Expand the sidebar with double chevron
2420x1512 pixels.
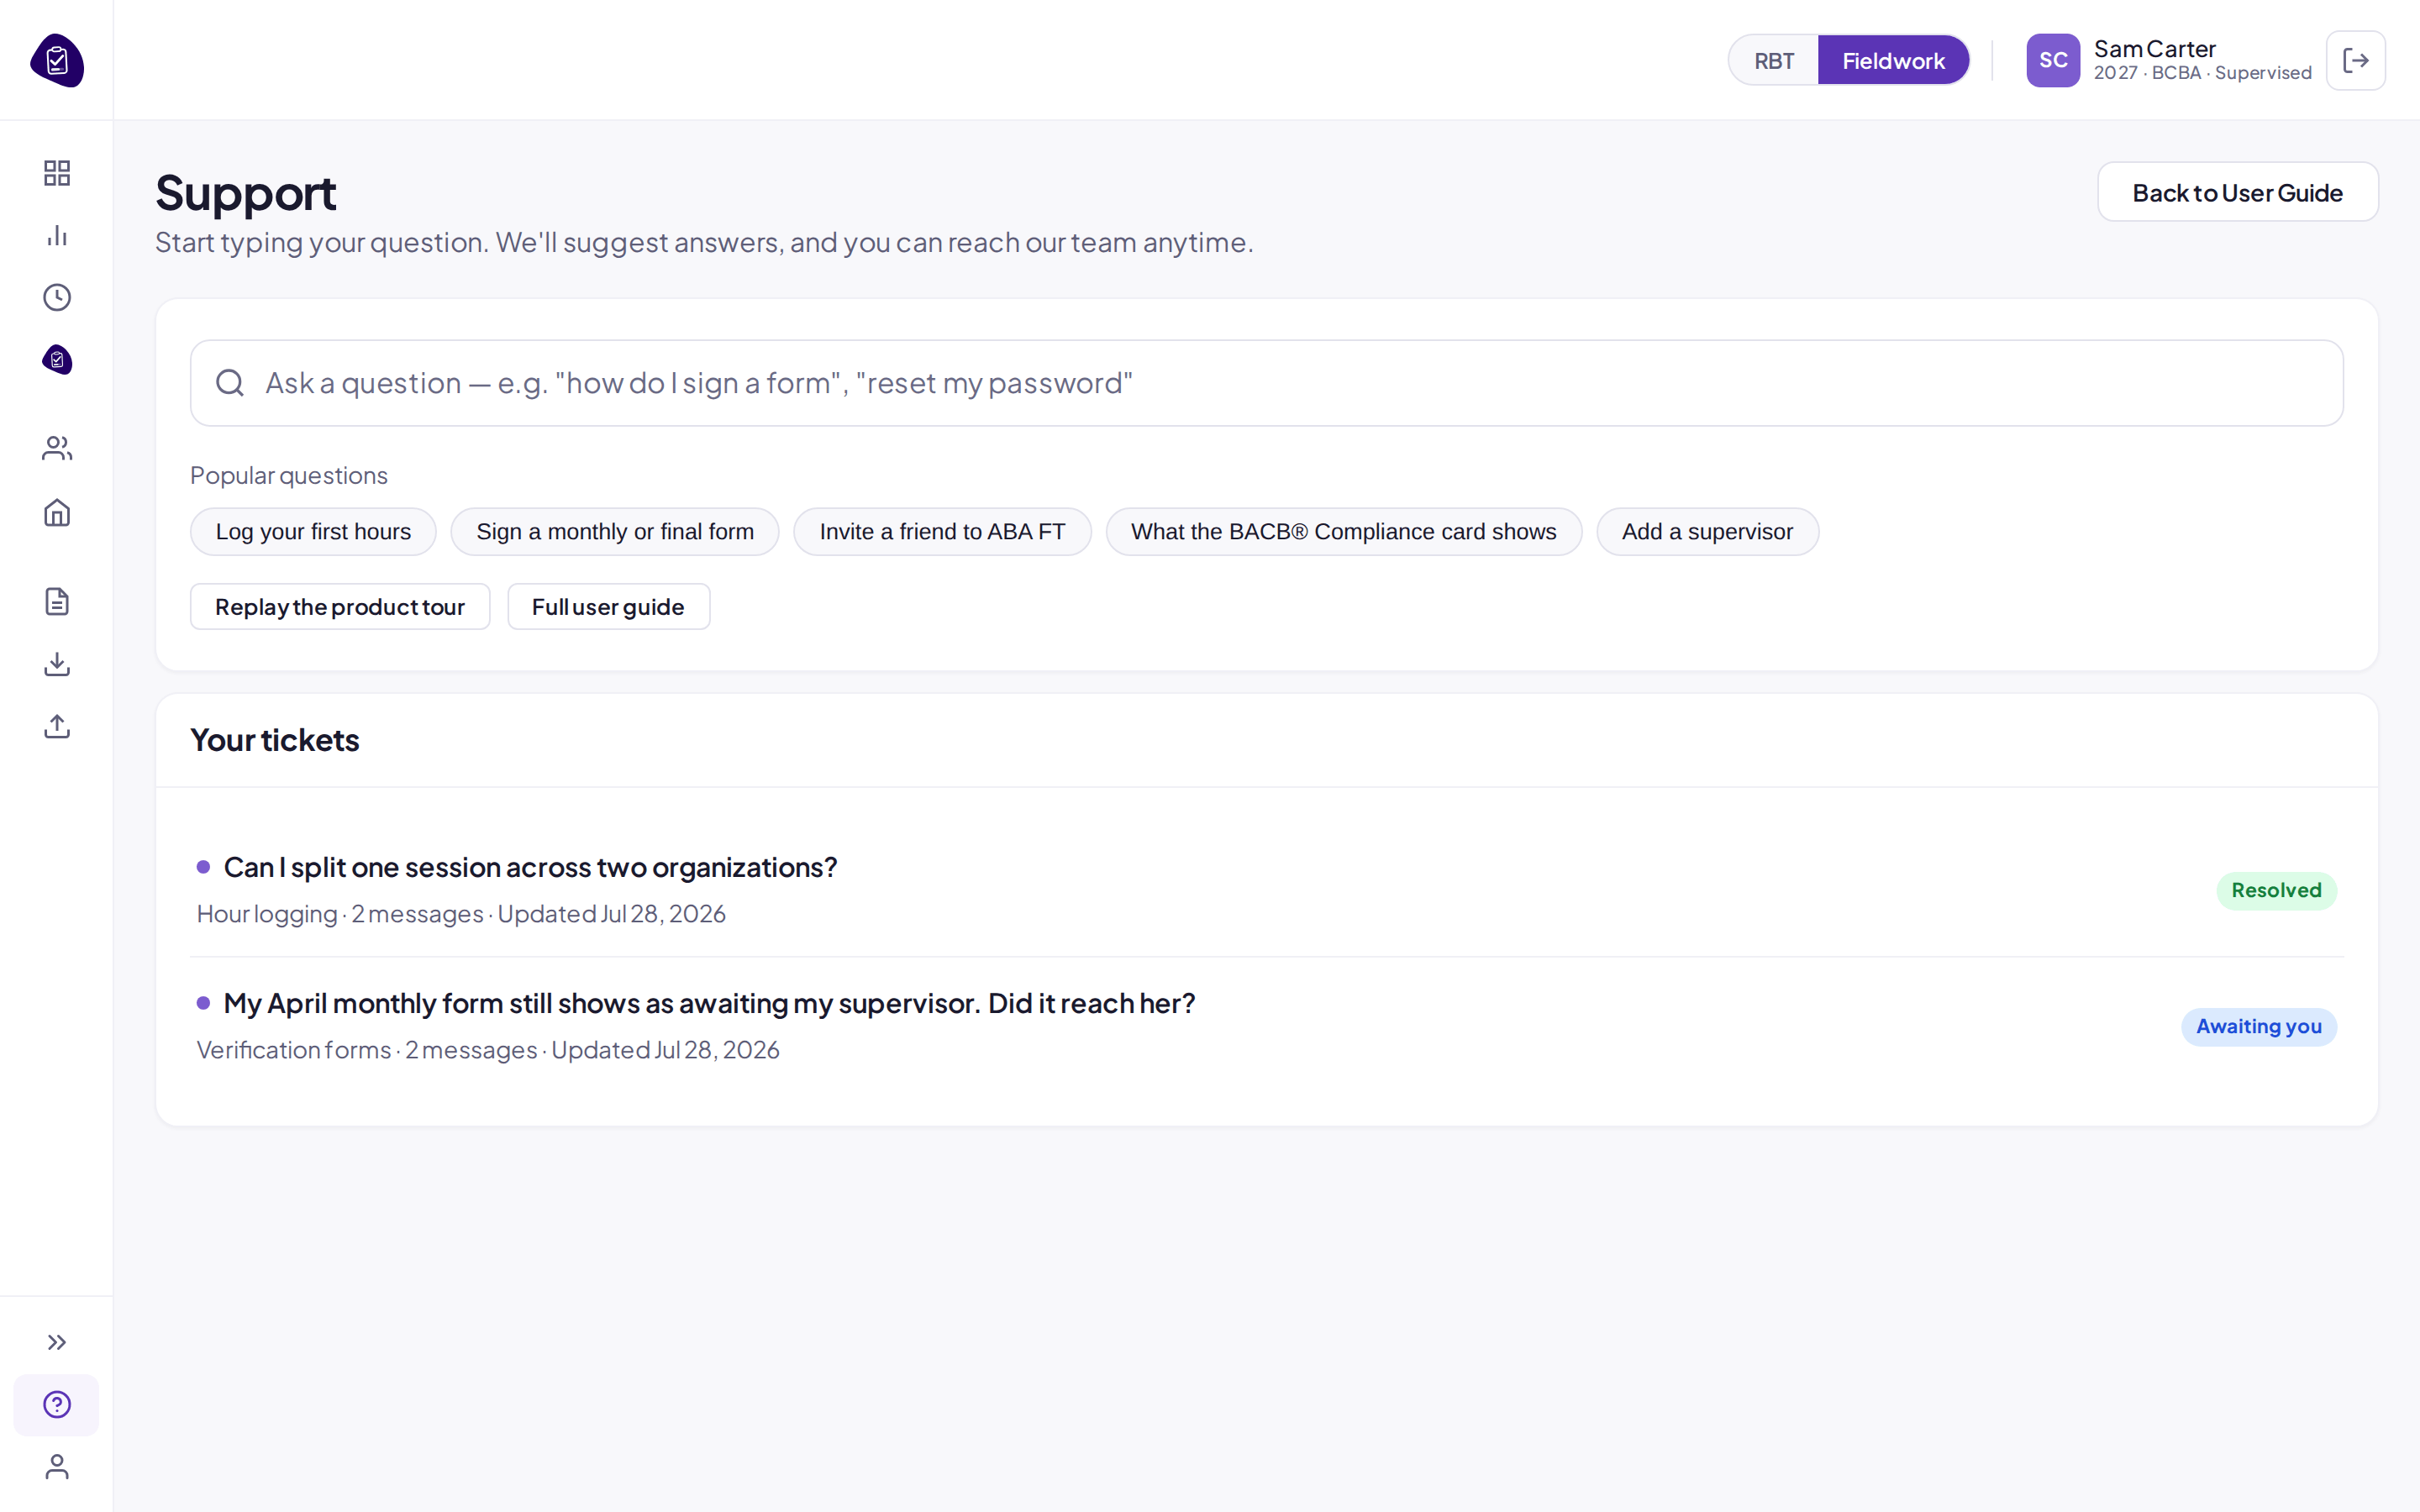(x=57, y=1342)
